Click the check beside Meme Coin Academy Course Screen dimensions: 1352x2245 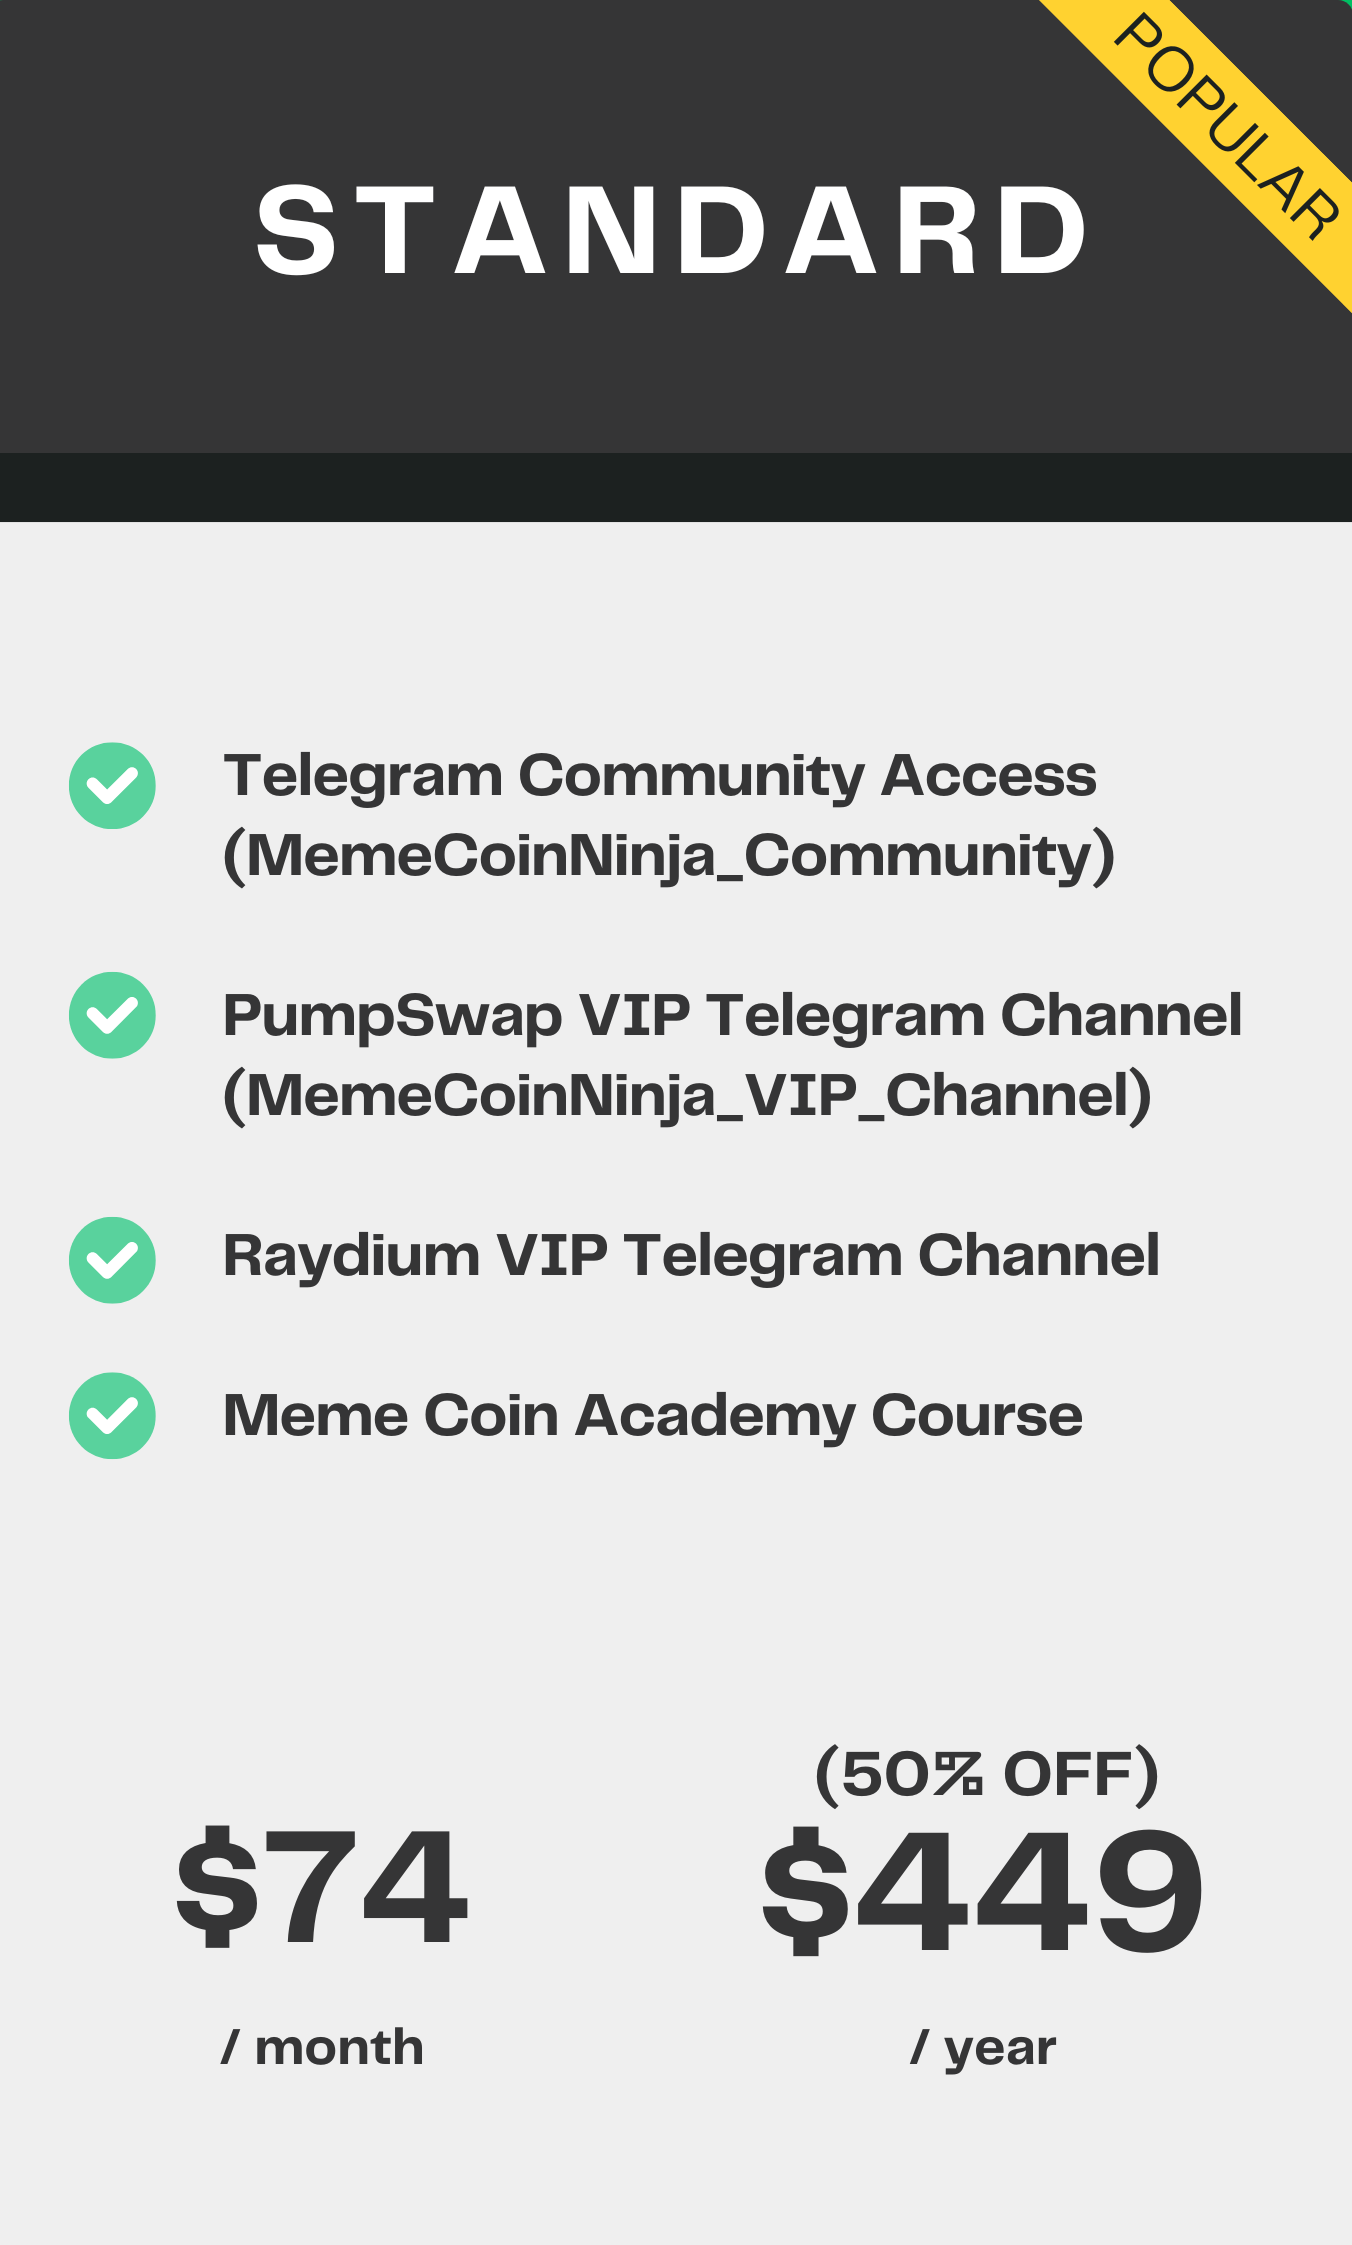pos(112,1415)
